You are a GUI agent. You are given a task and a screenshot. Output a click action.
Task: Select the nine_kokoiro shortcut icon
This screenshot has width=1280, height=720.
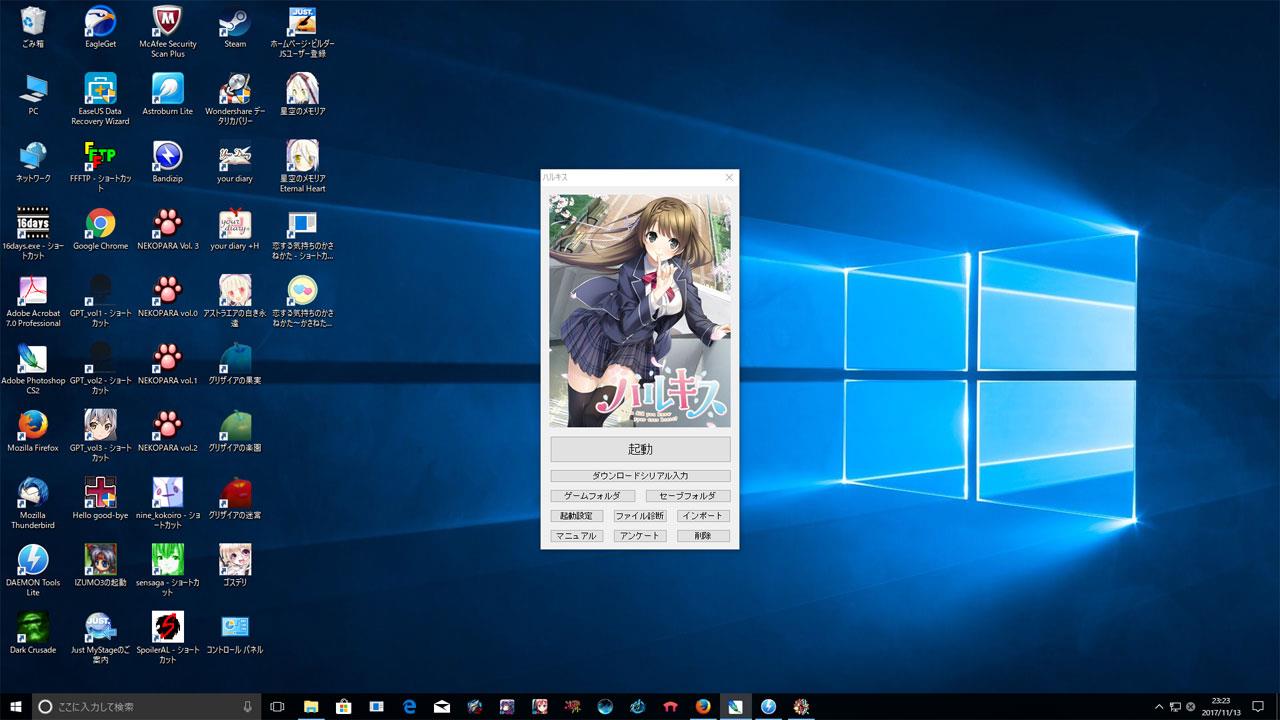pos(167,502)
